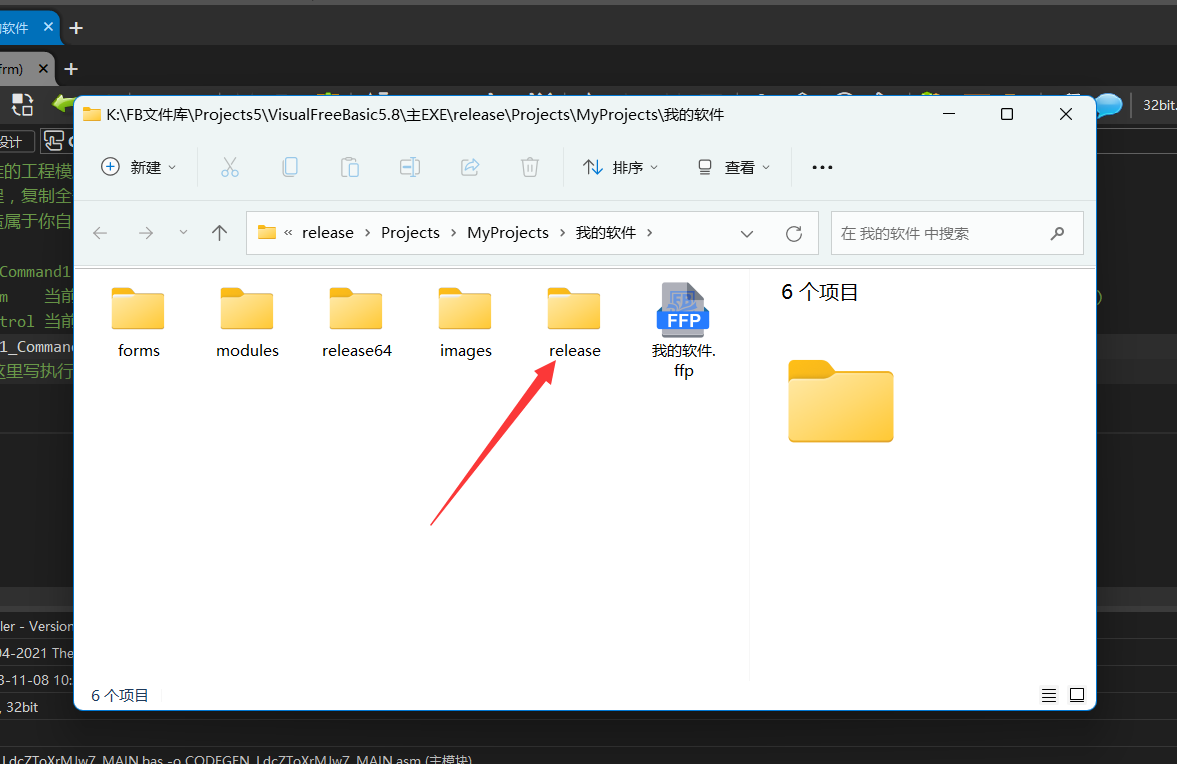Click the Rename icon in toolbar
The width and height of the screenshot is (1177, 764).
pos(410,167)
